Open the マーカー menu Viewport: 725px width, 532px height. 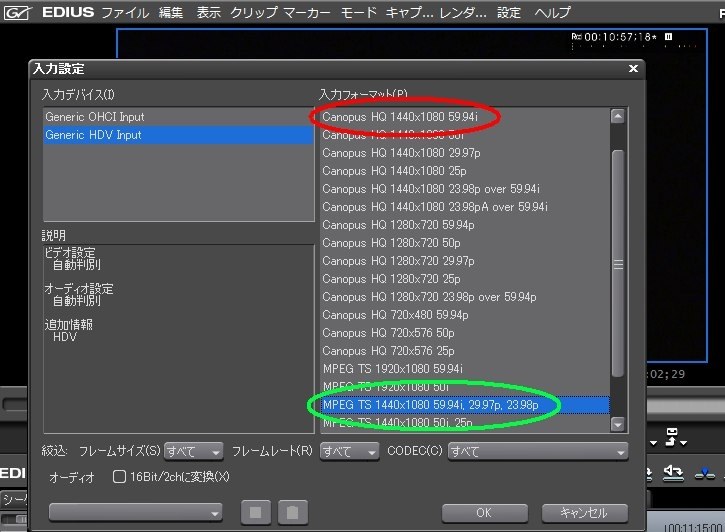click(307, 12)
